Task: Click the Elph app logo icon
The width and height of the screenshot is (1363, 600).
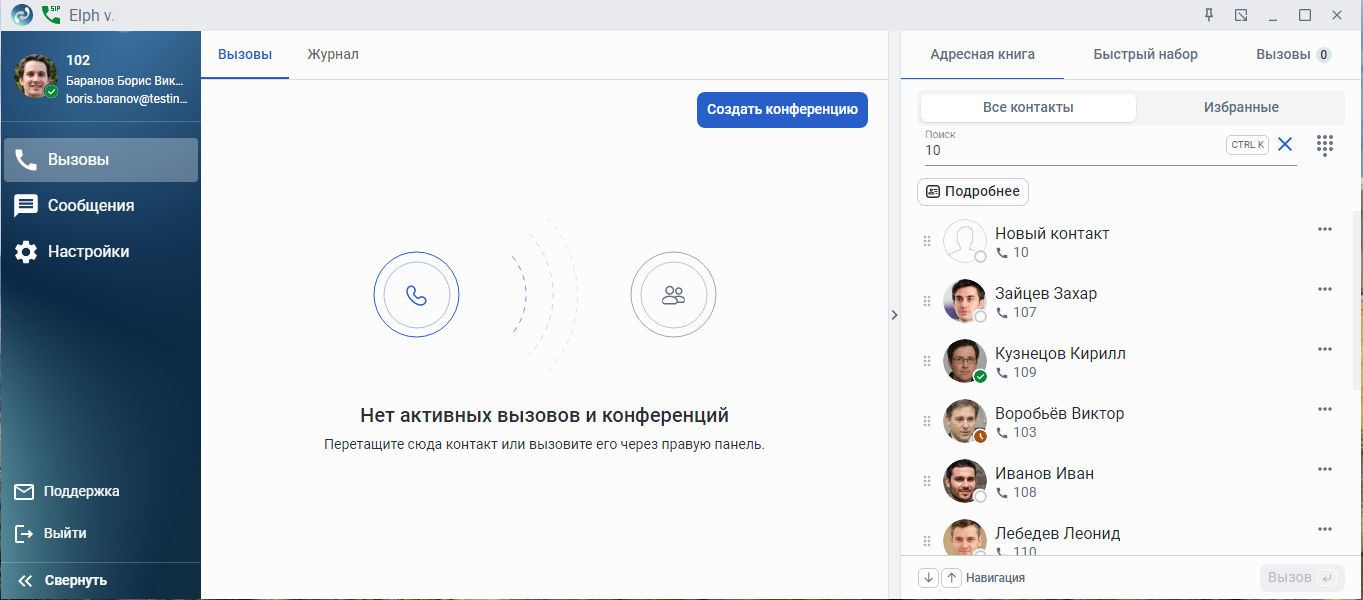Action: point(21,15)
